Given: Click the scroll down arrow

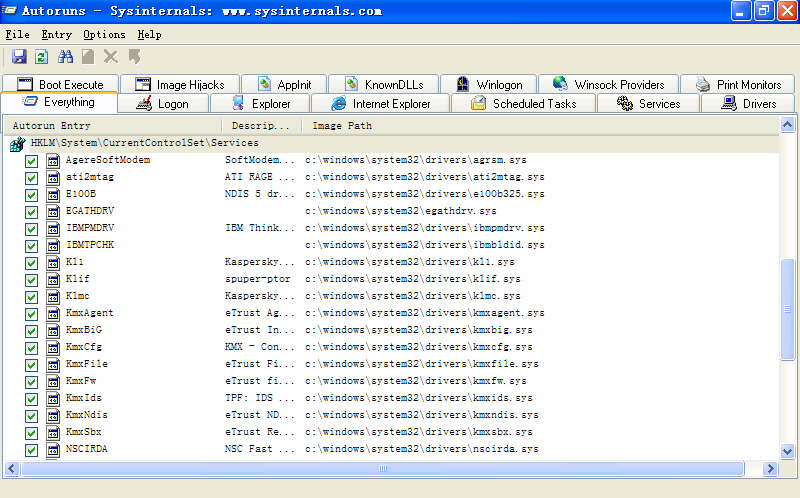Looking at the screenshot, I should click(788, 451).
